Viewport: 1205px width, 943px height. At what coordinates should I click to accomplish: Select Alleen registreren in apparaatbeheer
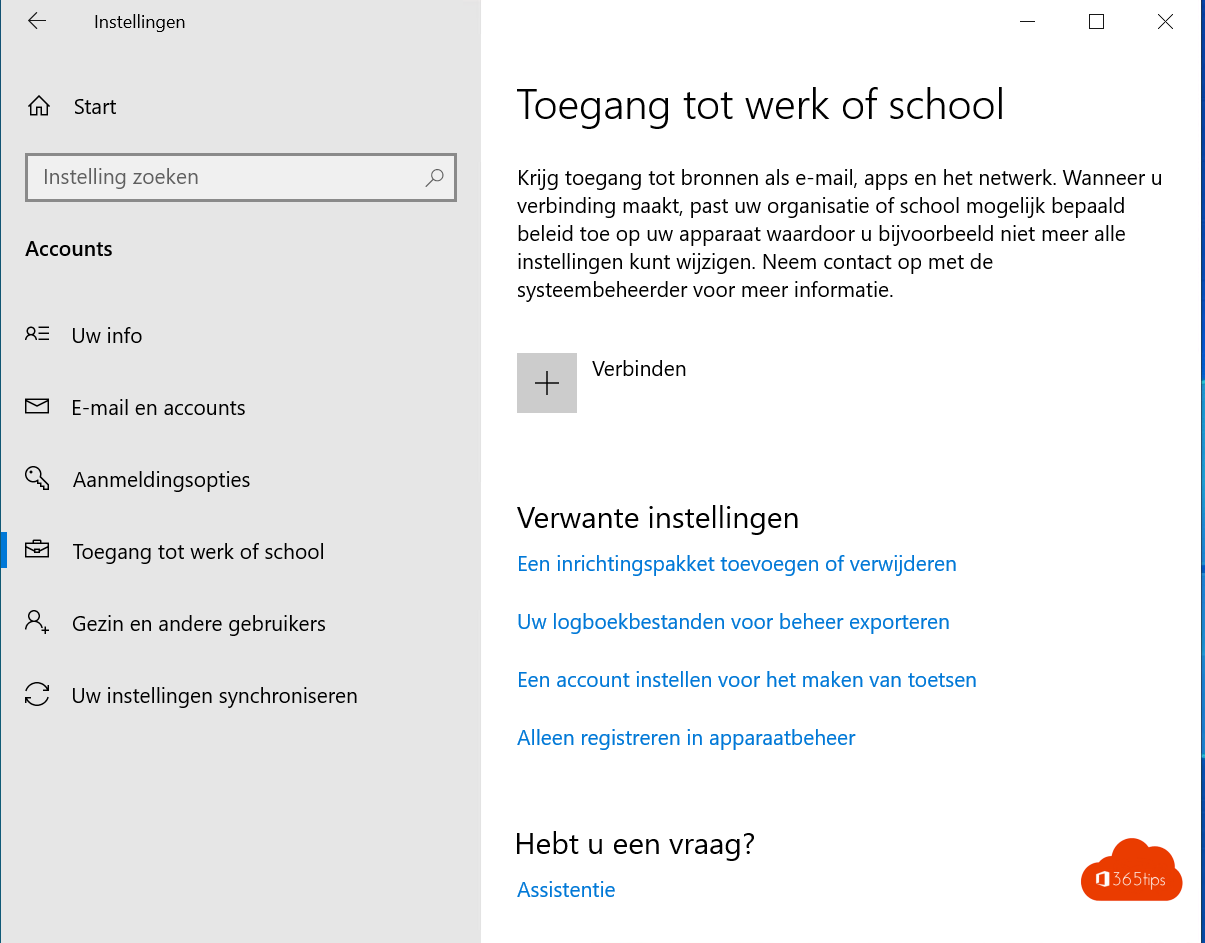(x=686, y=738)
